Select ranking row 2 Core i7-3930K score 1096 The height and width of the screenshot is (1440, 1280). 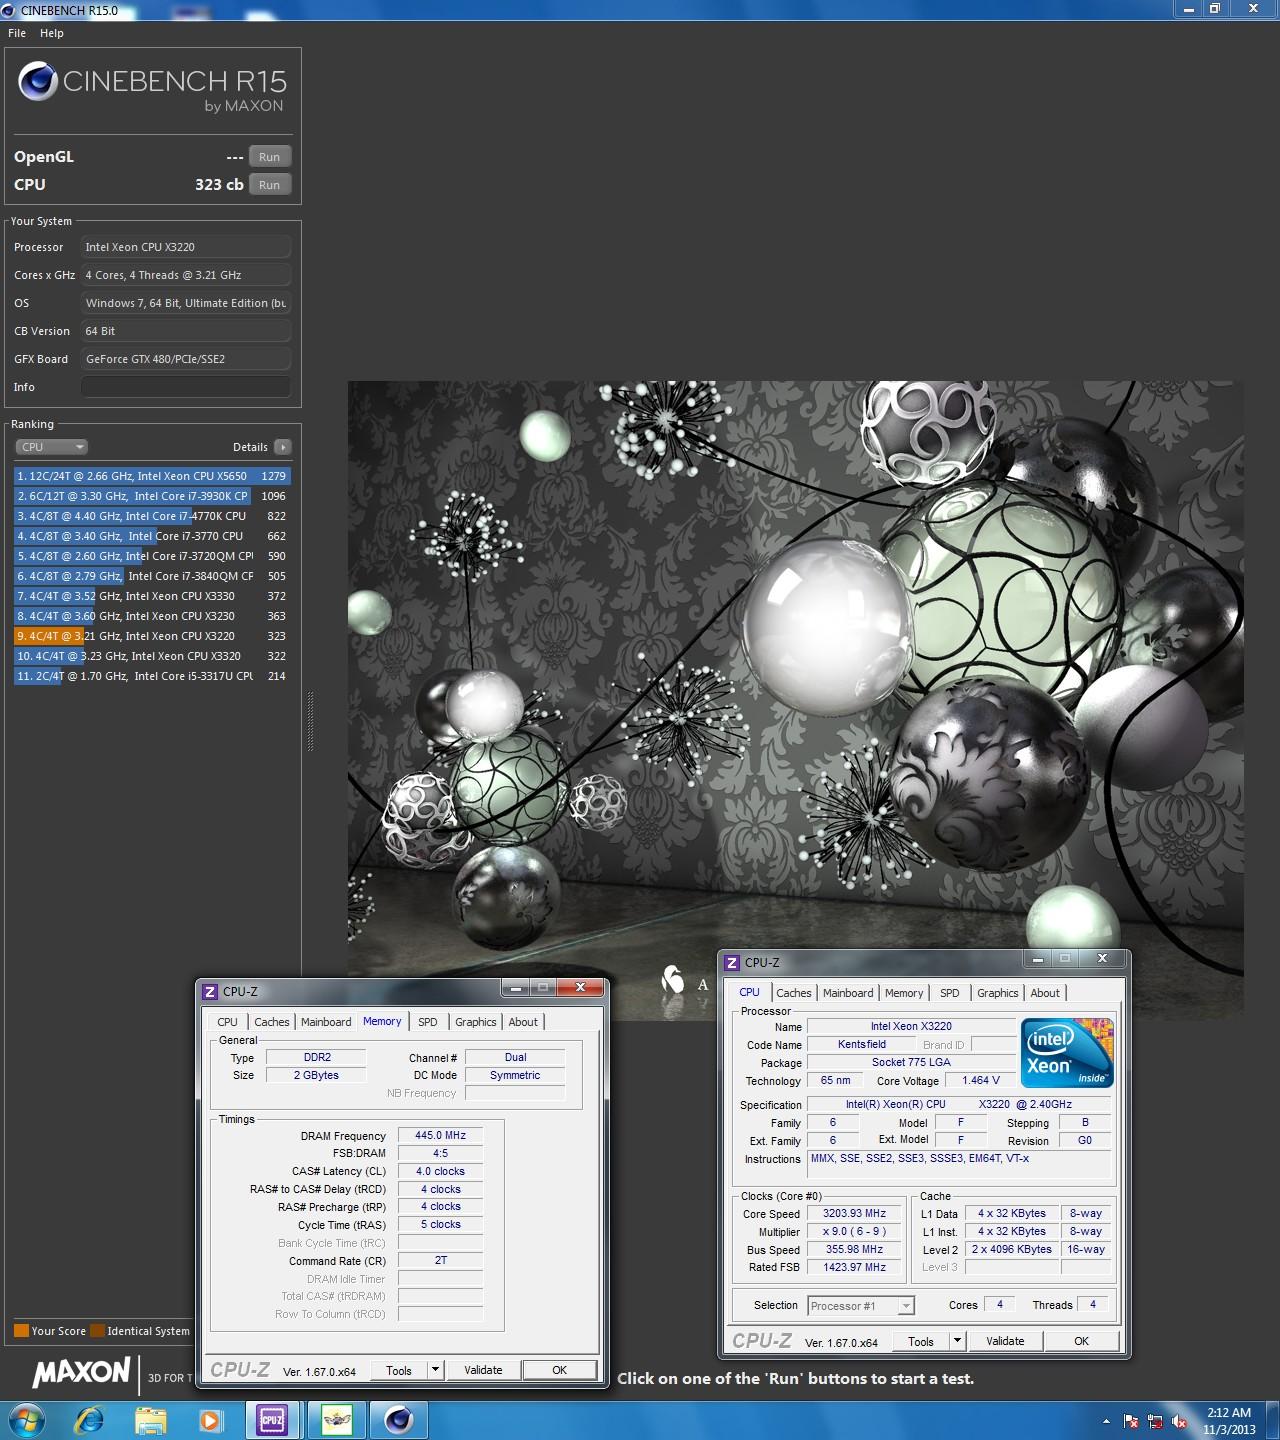152,496
